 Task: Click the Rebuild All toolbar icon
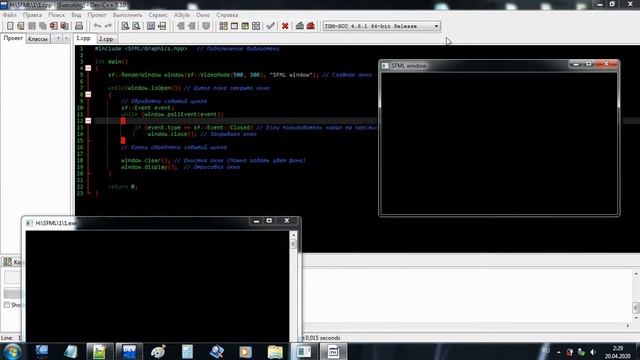point(256,26)
